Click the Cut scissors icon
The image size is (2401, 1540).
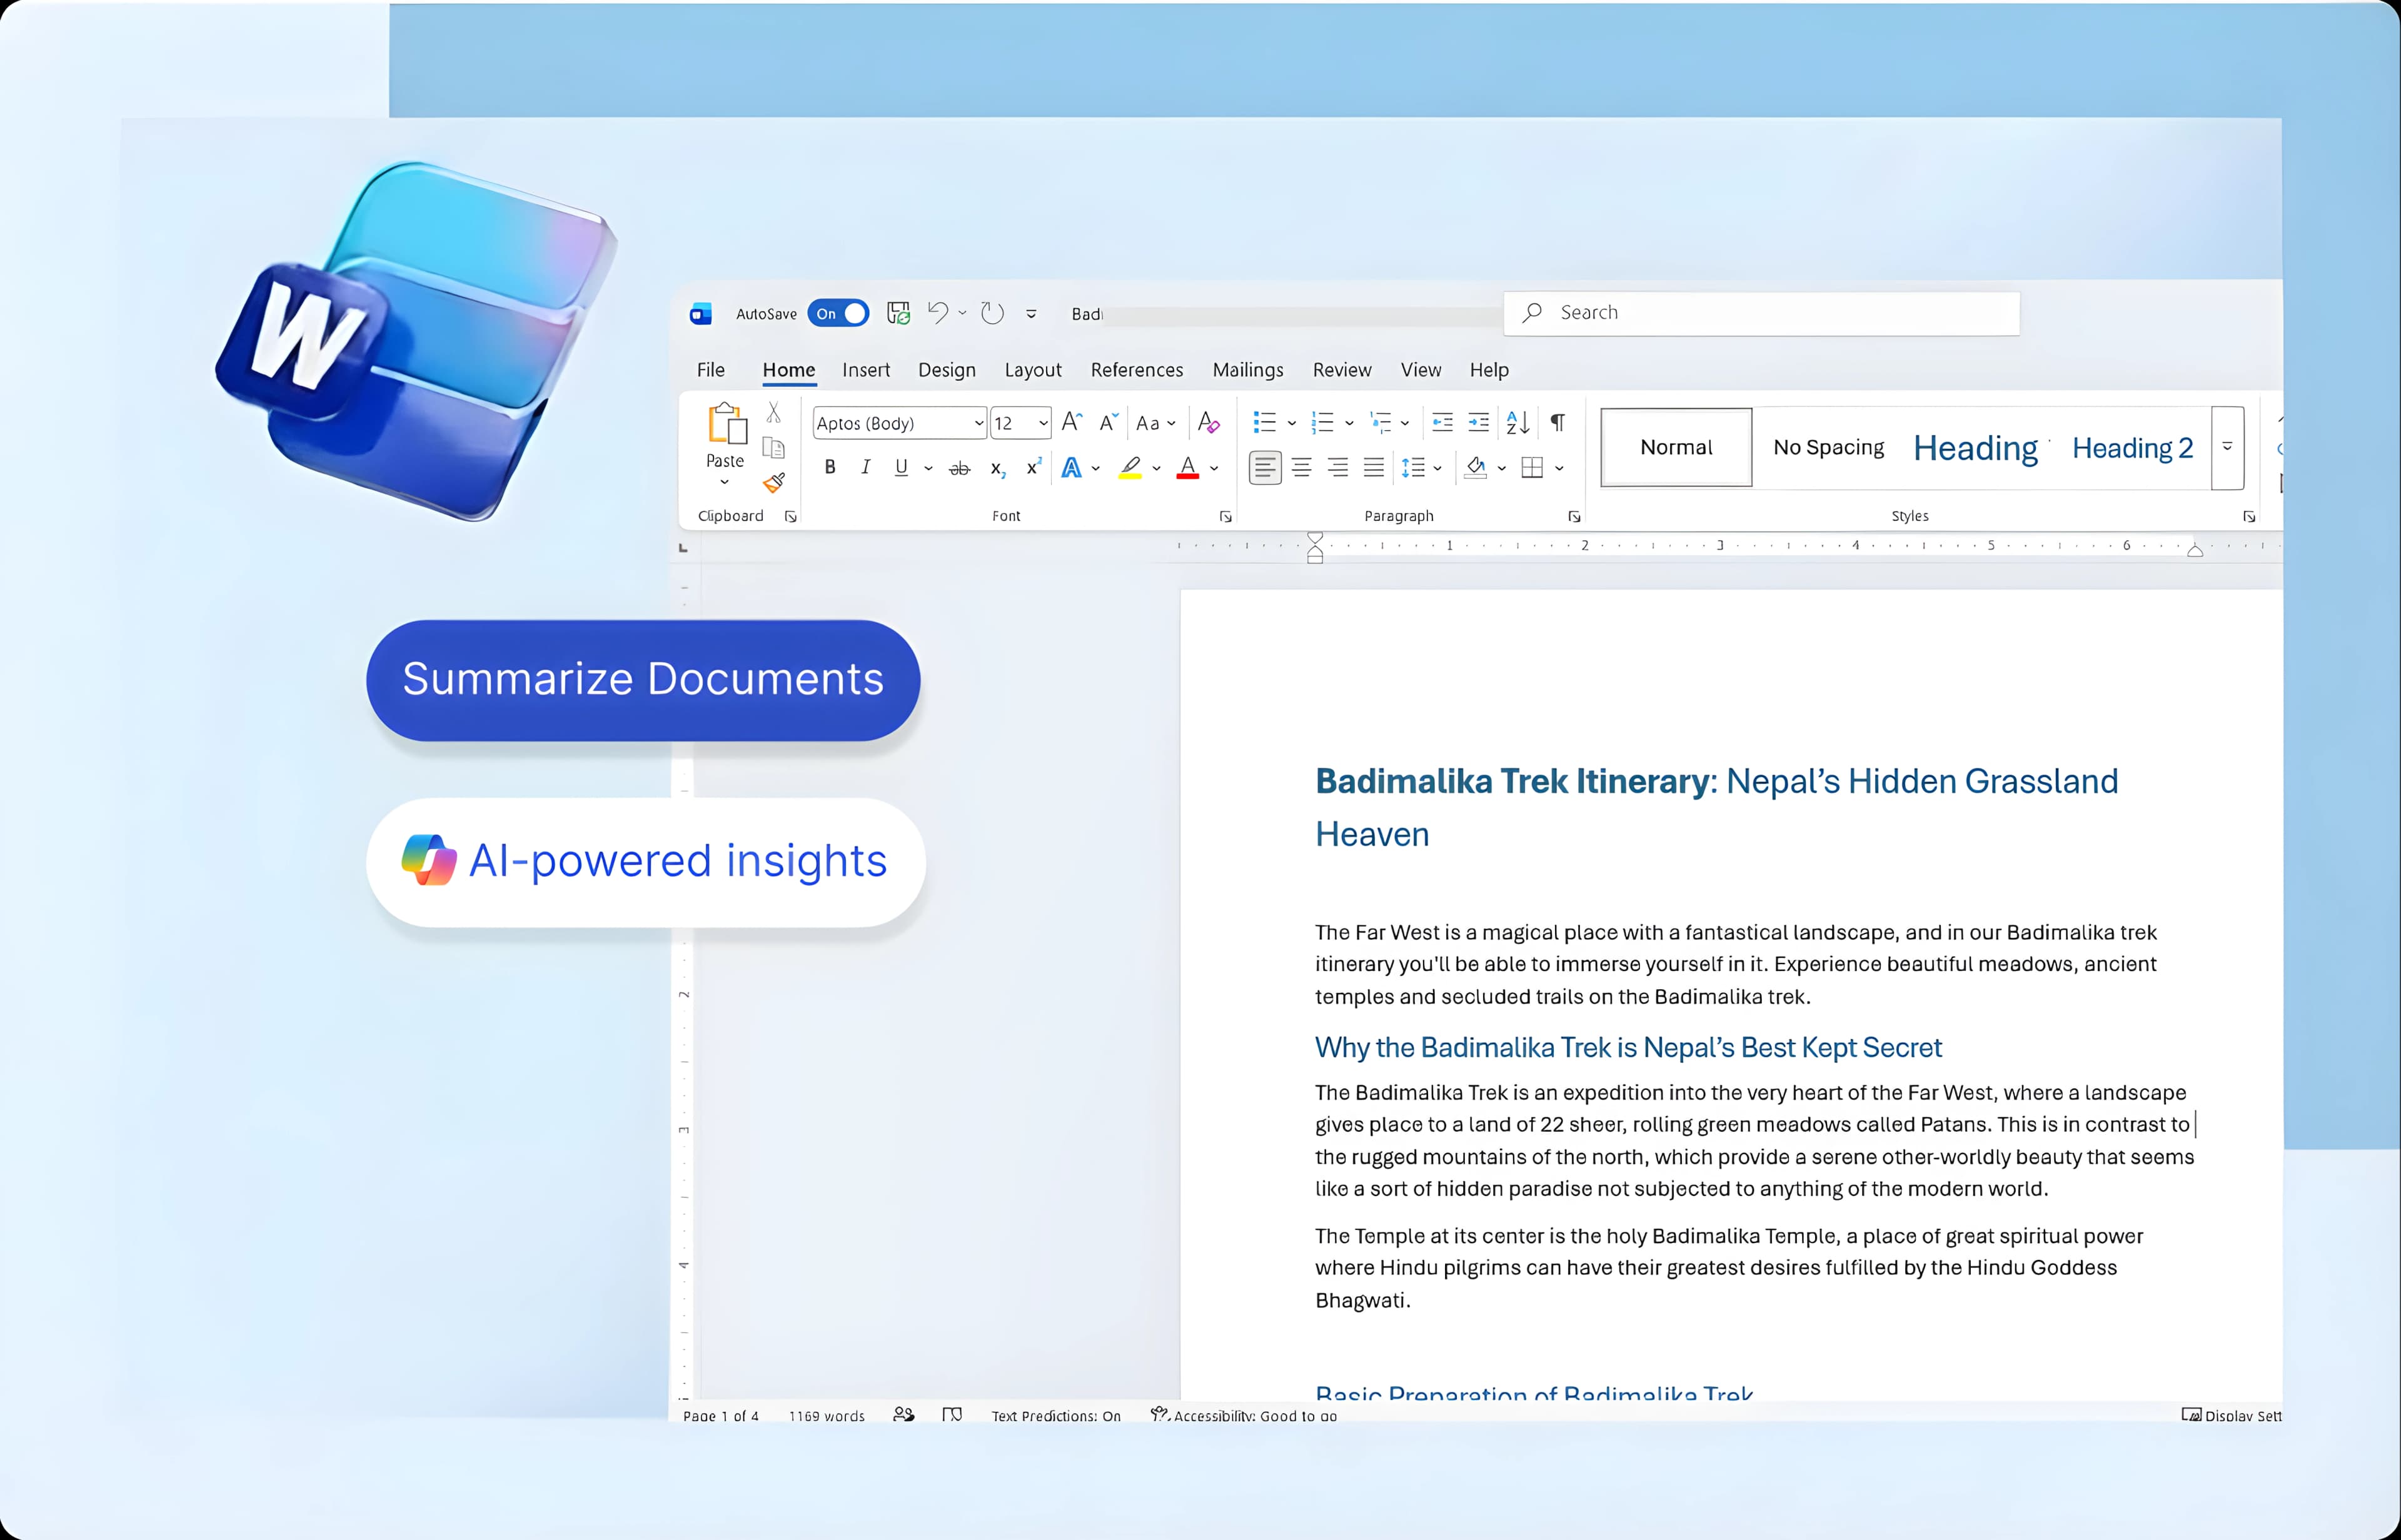pyautogui.click(x=774, y=413)
